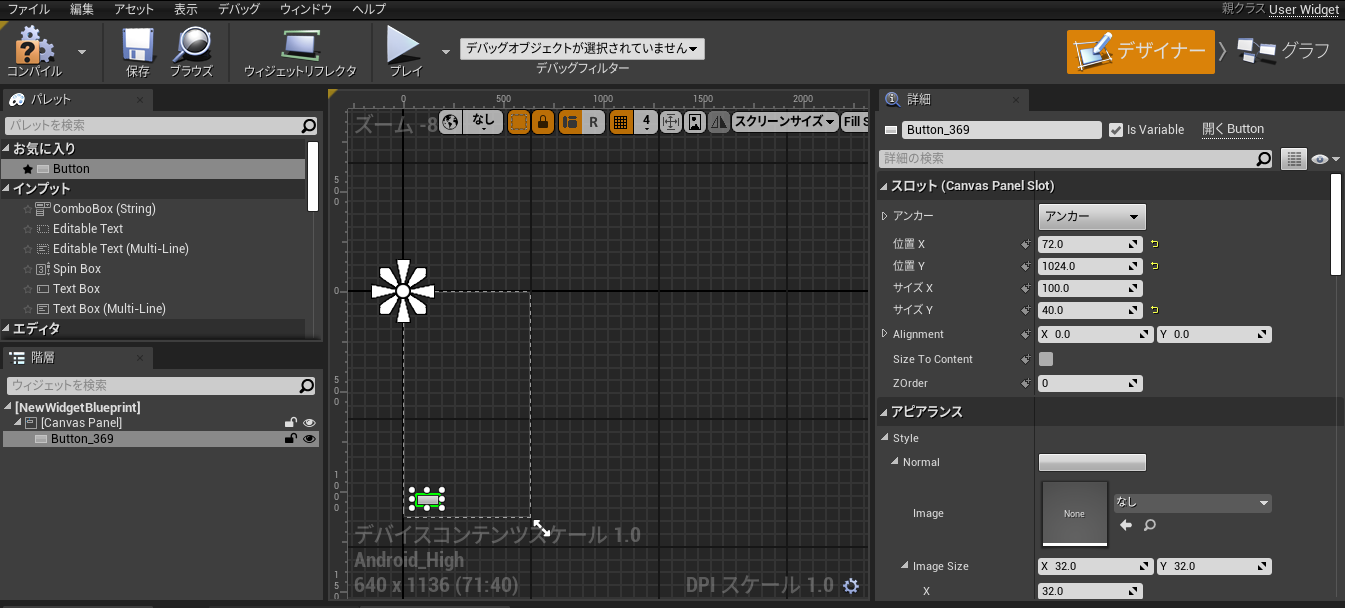Expand the アンカー (Anchor) dropdown
Screen dimensions: 1345x608
[1091, 216]
